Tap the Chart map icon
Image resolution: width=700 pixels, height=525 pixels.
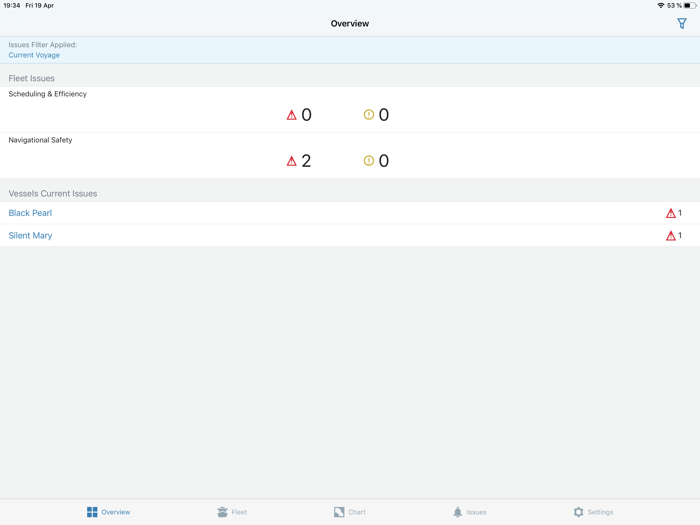pyautogui.click(x=339, y=512)
